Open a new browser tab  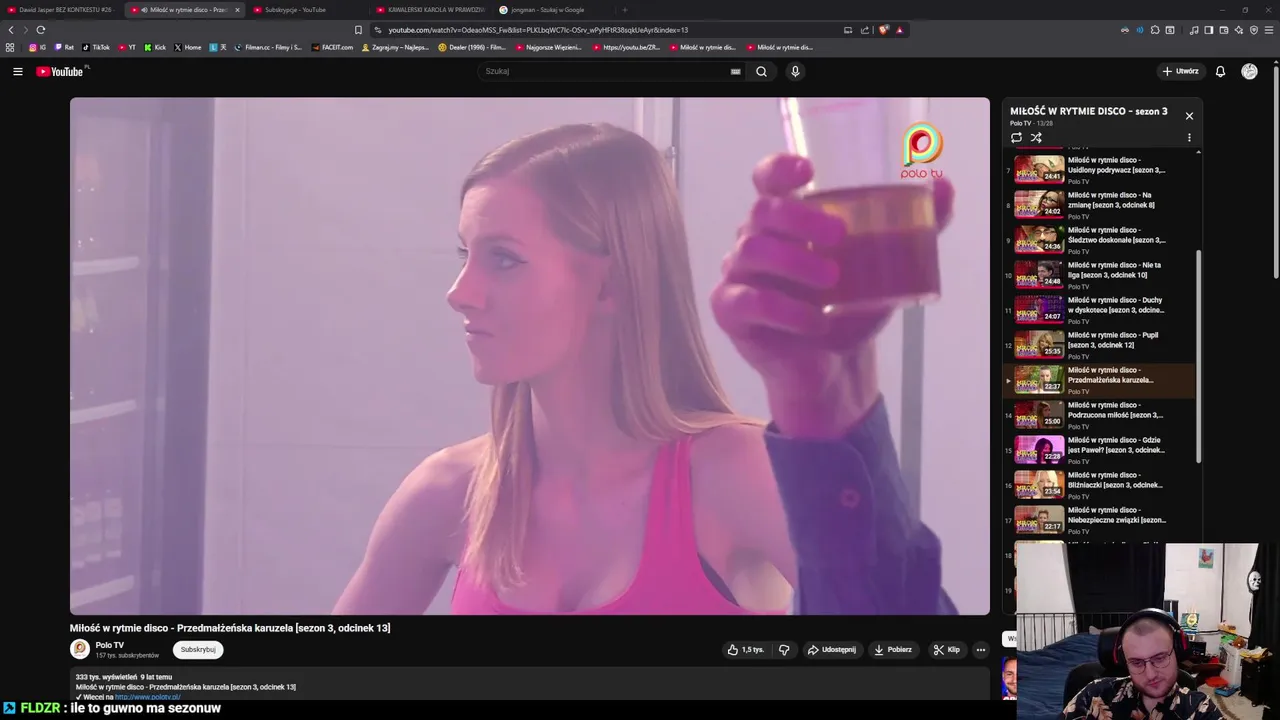coord(625,10)
